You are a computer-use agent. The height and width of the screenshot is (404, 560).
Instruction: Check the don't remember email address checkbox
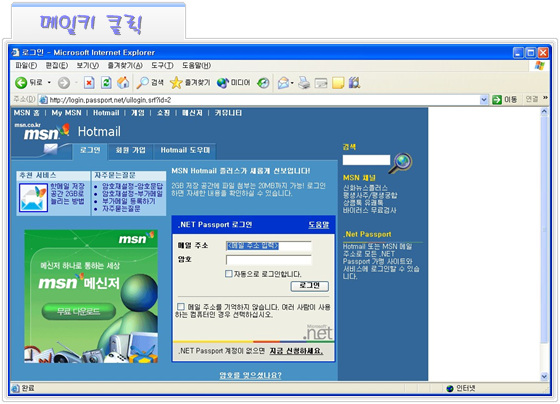pos(181,307)
